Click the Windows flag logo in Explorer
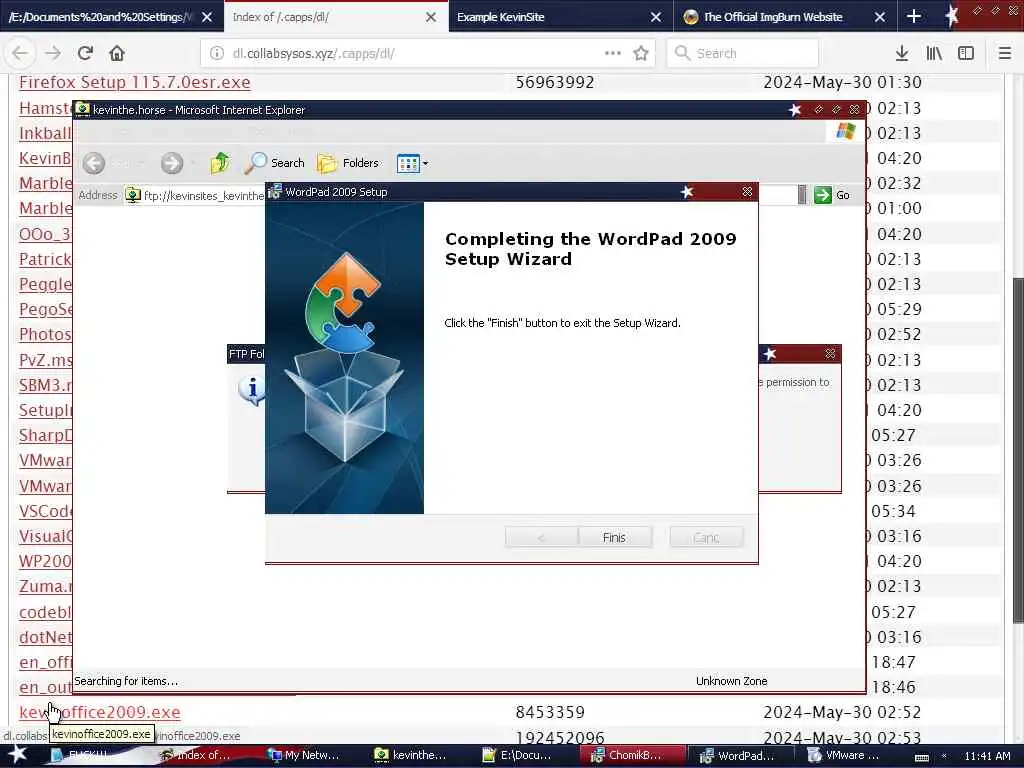Screen dimensions: 1024x768 click(x=846, y=131)
